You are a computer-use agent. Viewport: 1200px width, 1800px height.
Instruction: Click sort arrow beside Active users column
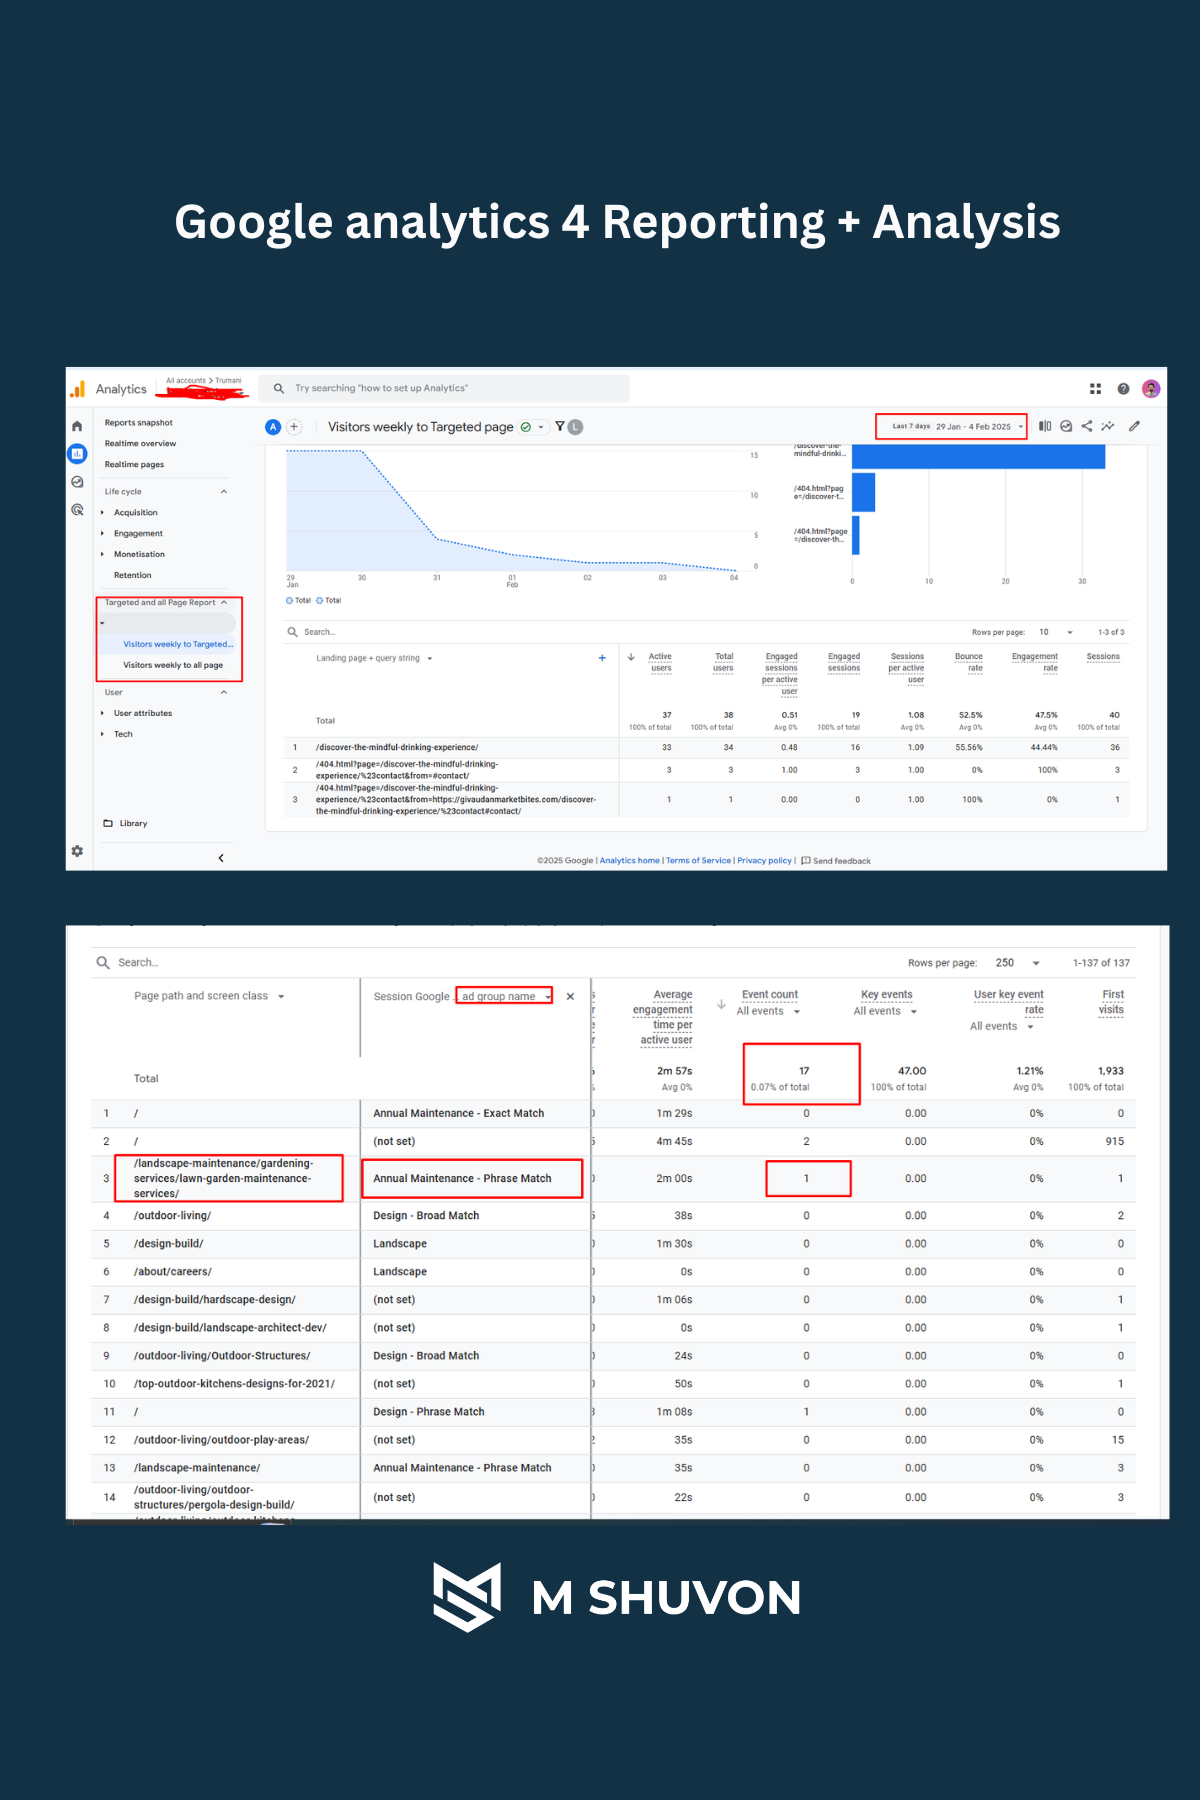(x=631, y=657)
